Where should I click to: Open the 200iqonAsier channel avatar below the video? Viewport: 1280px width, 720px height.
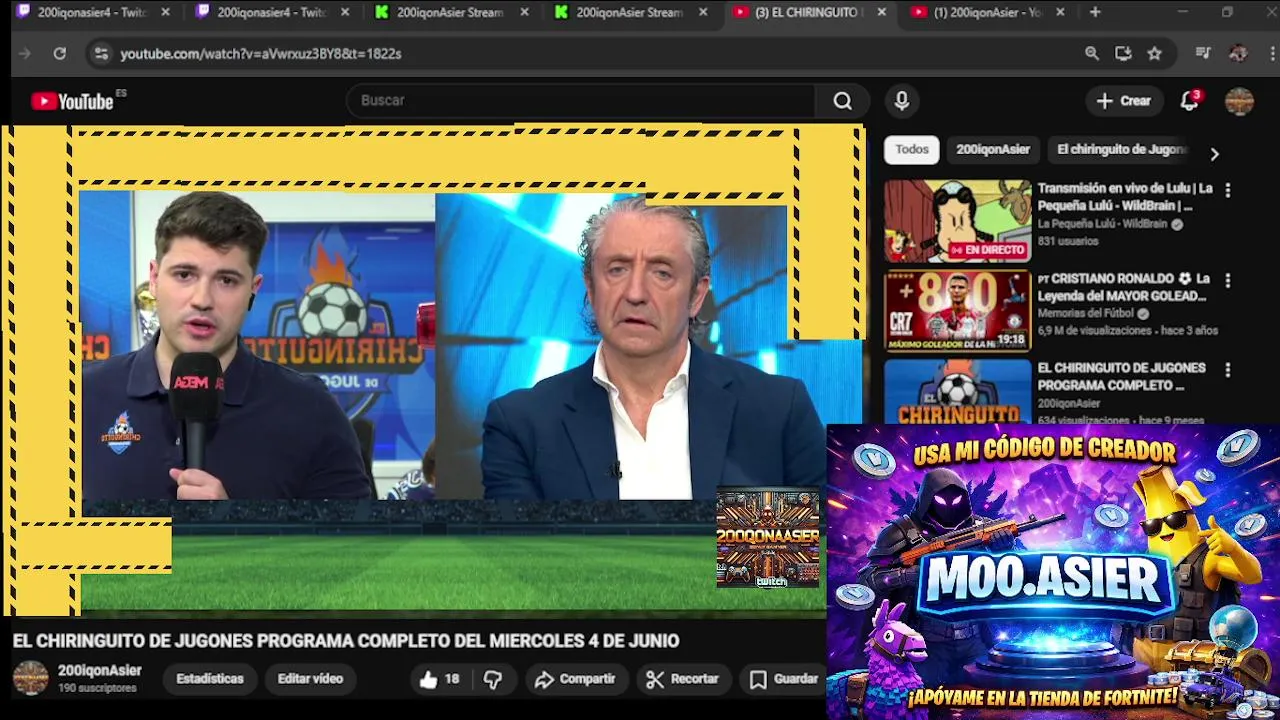30,678
